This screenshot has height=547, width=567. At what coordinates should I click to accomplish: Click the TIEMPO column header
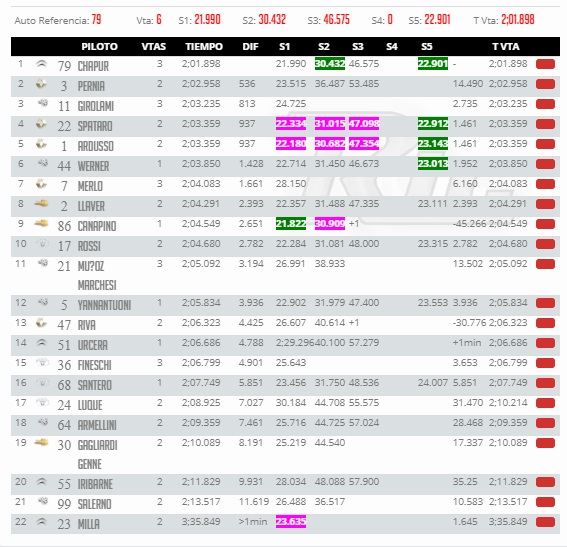click(x=204, y=47)
